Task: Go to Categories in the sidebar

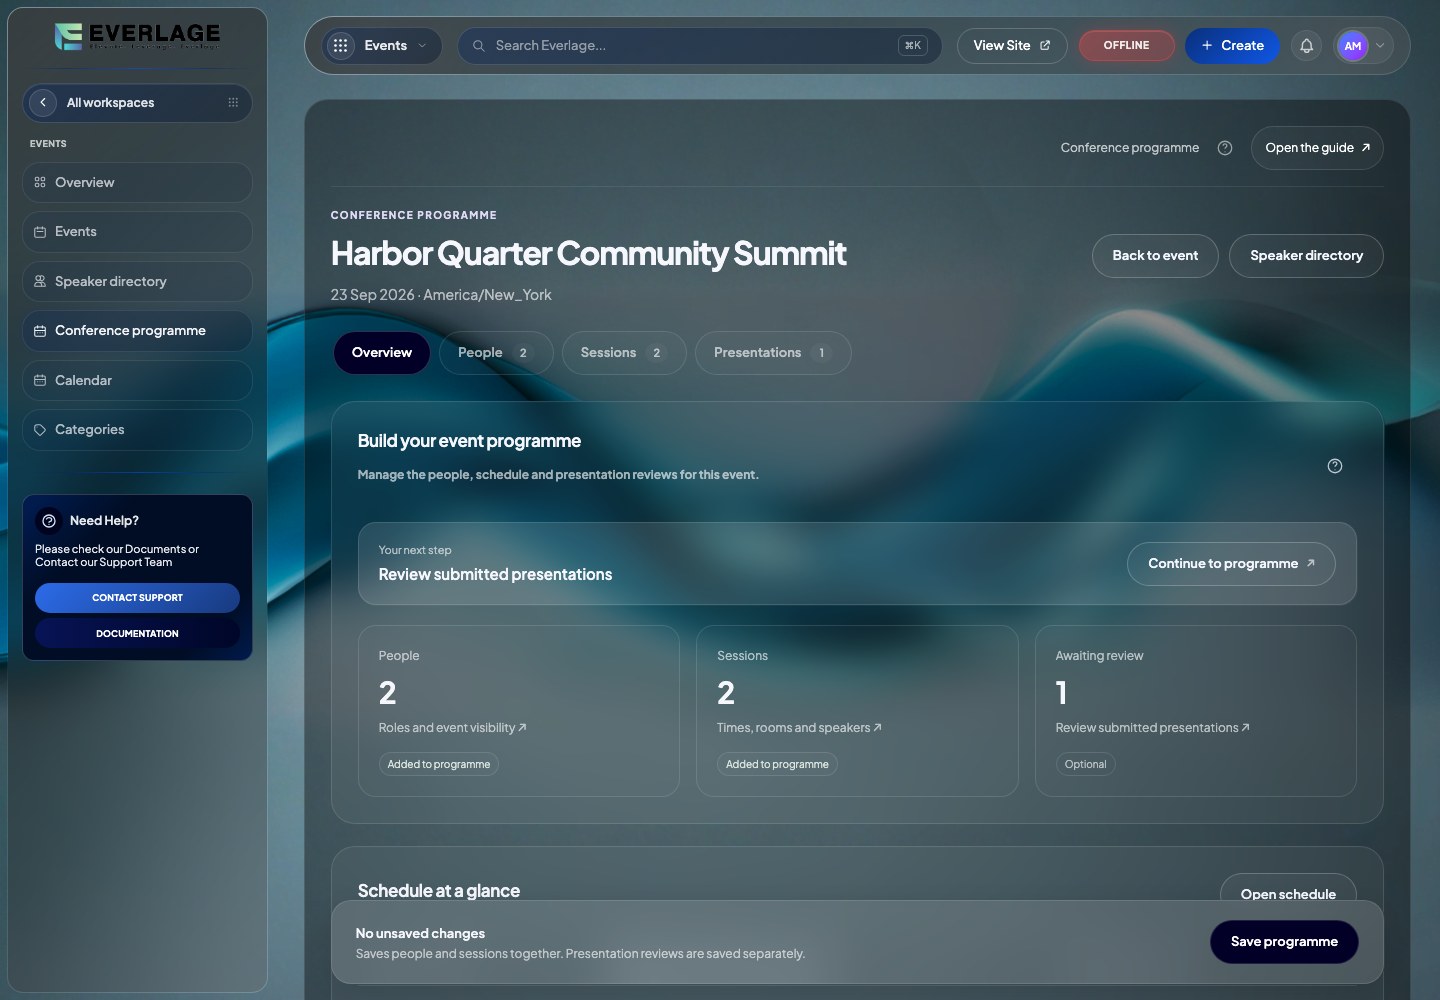Action: point(137,430)
